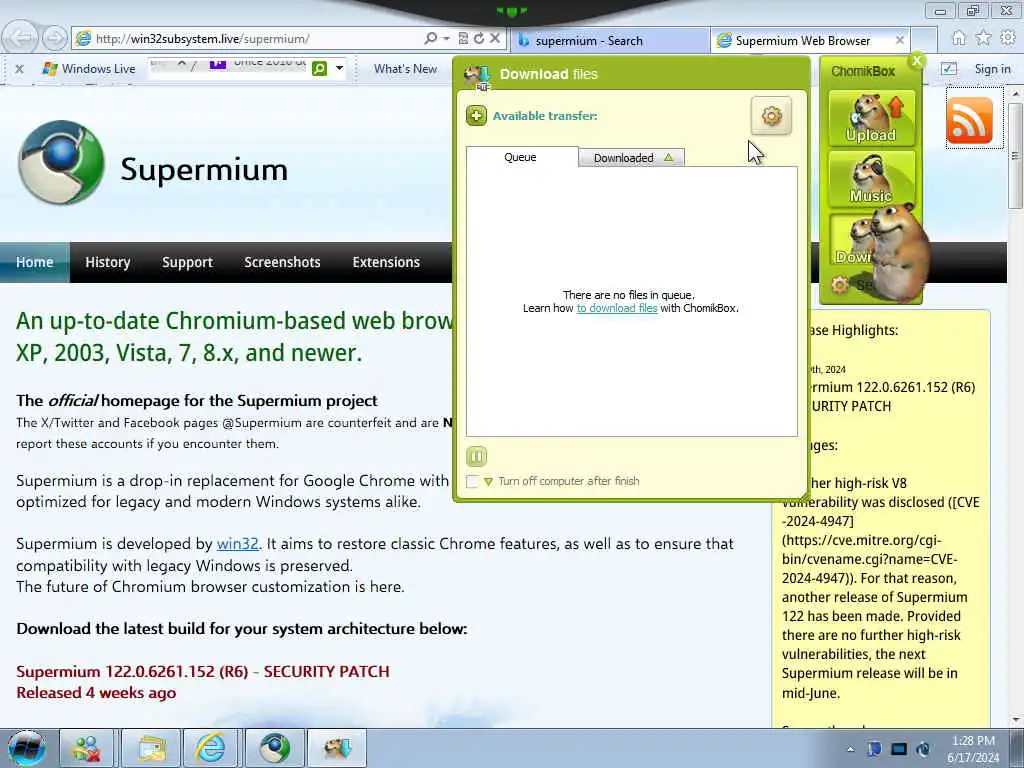This screenshot has width=1024, height=768.
Task: Open compatibility view icon in address bar
Action: [463, 39]
